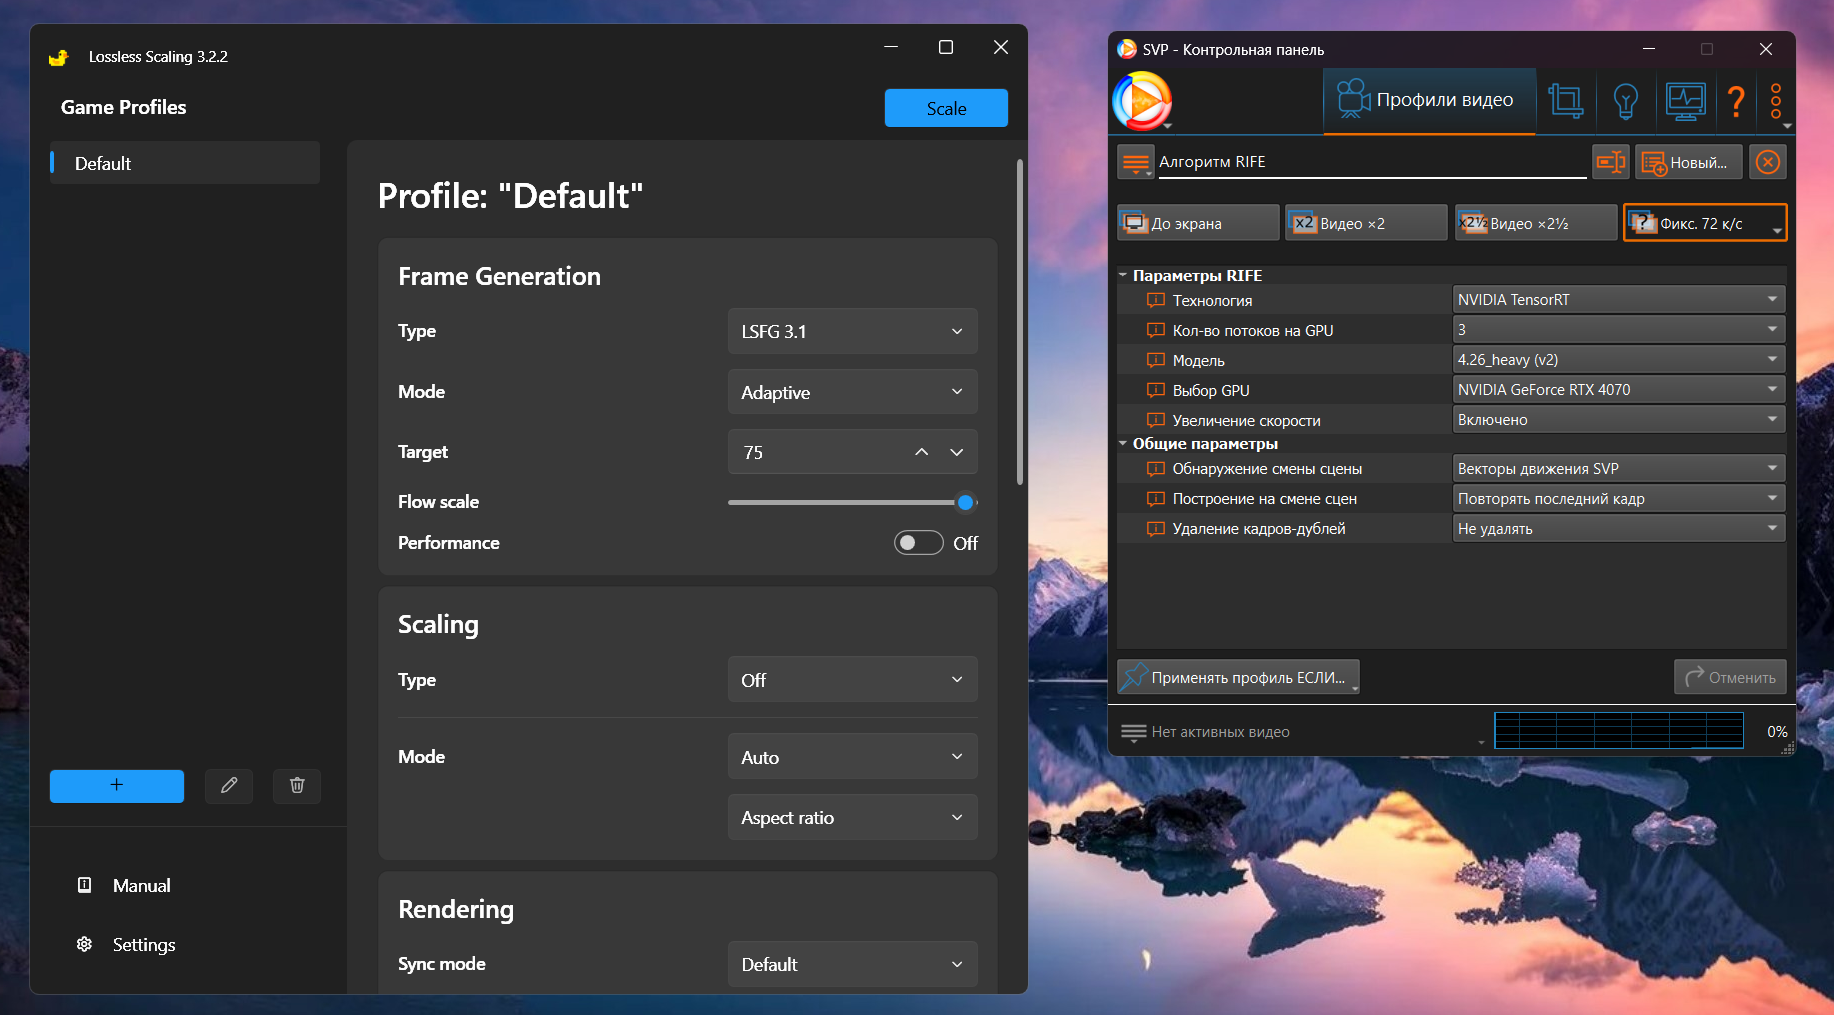Open the GPU threads count dropdown showing 3
The image size is (1834, 1015).
click(x=1618, y=330)
